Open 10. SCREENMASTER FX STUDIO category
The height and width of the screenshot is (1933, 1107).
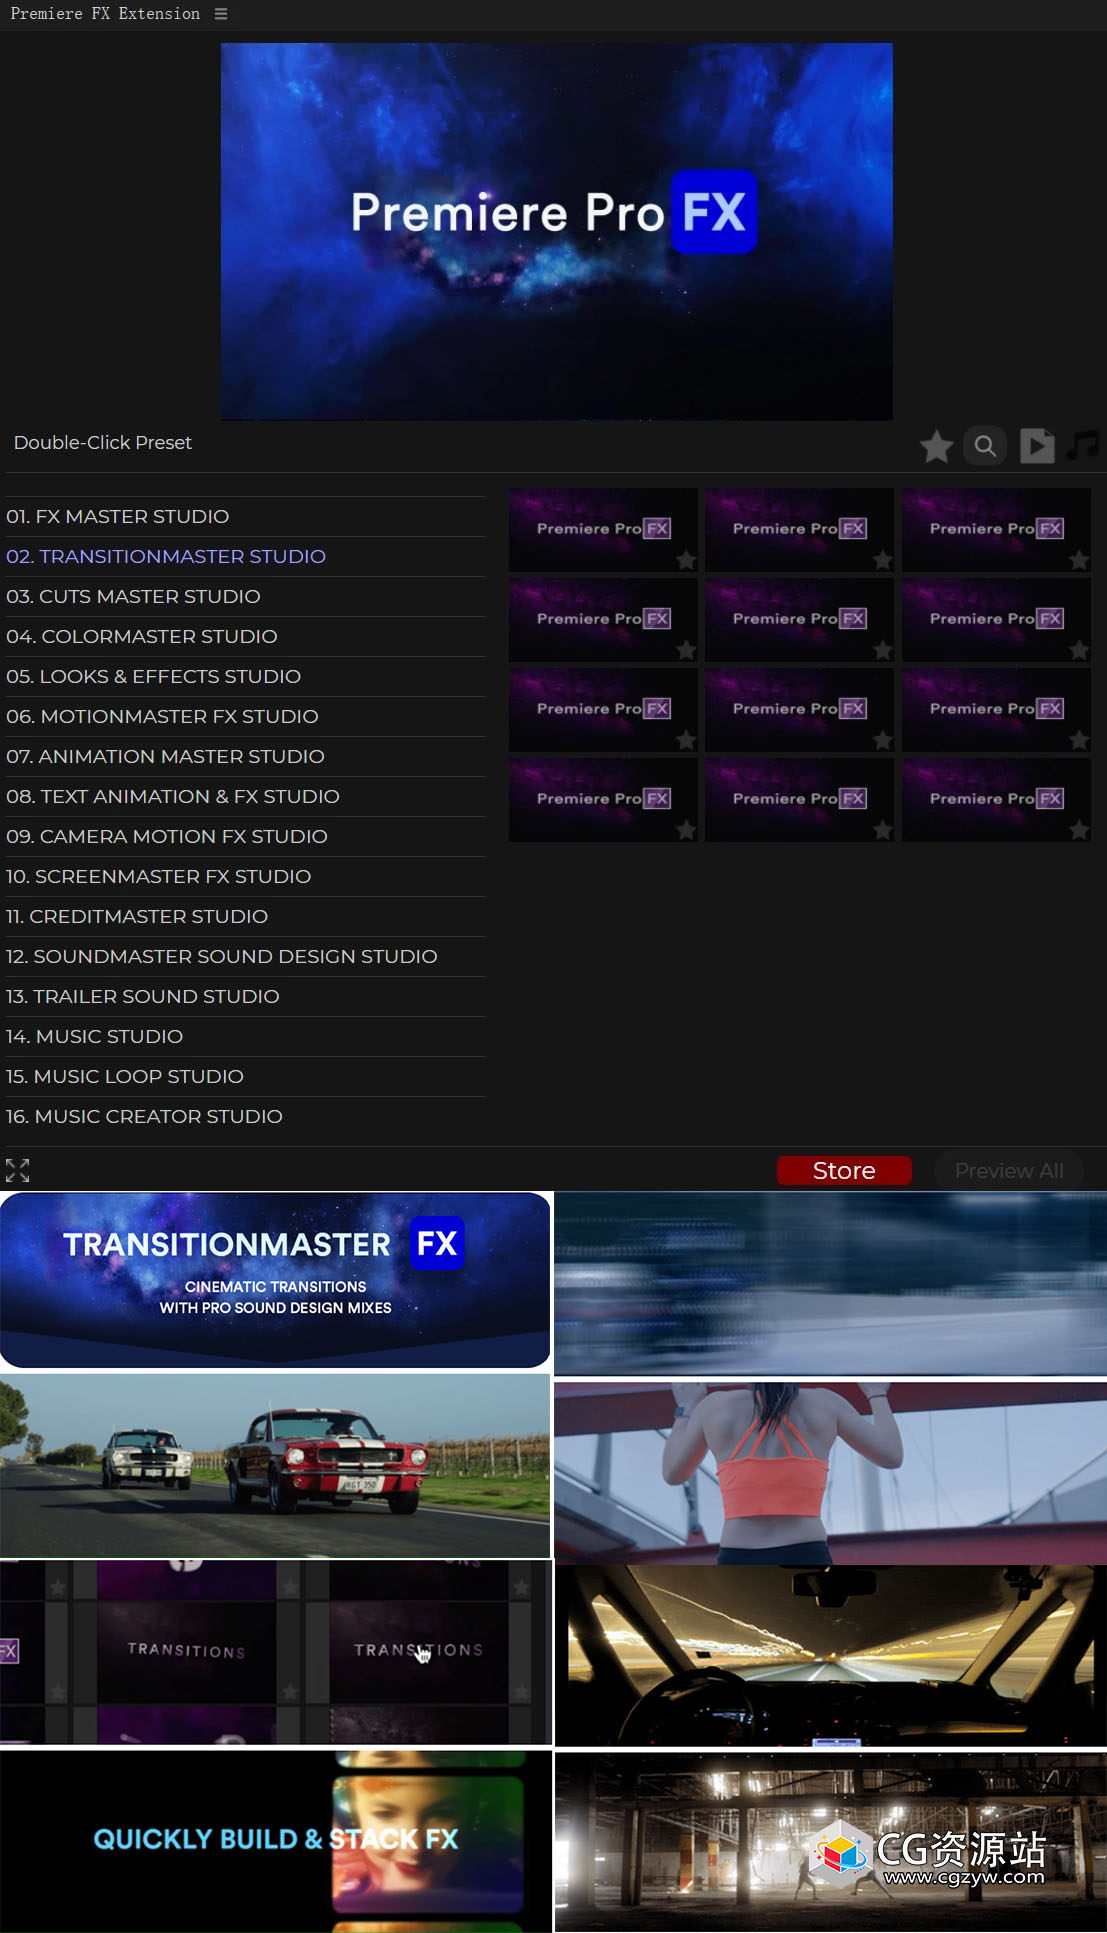(x=245, y=876)
